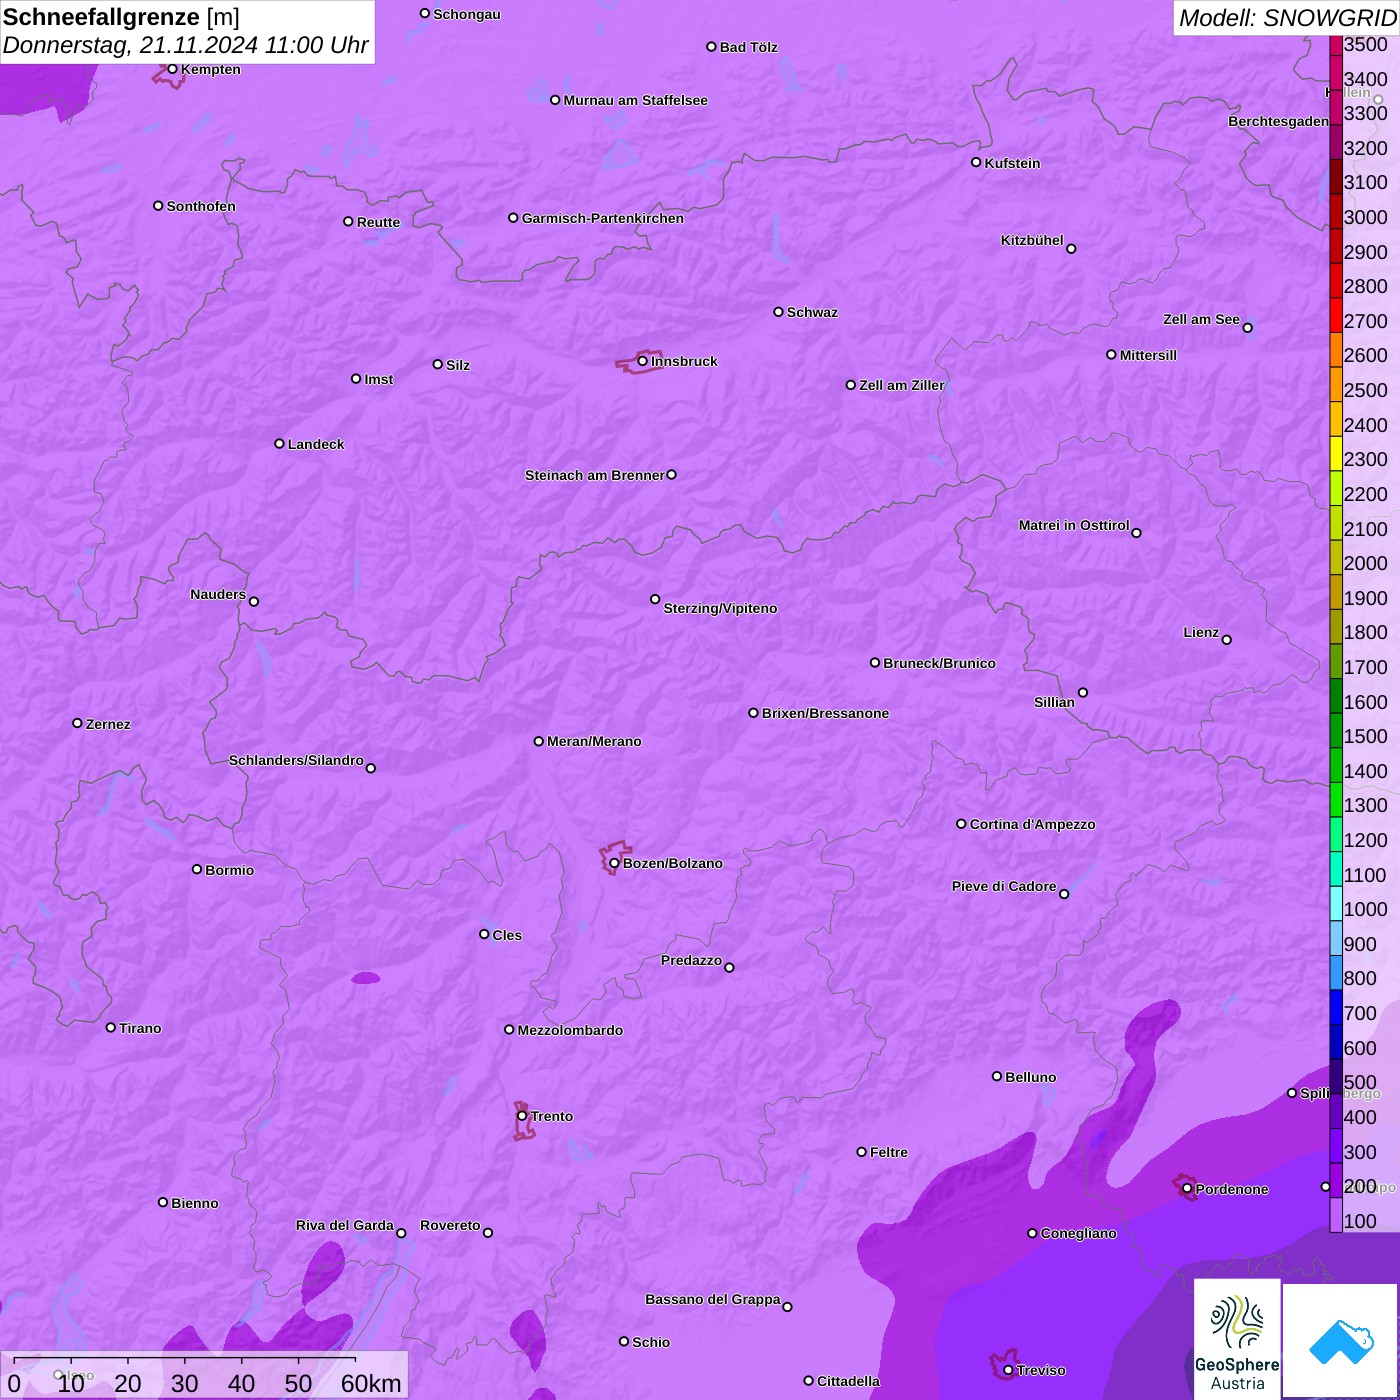Image resolution: width=1400 pixels, height=1400 pixels.
Task: Click the date Donnerstag, 21.11.2024 11:00 Uhr
Action: pos(186,45)
